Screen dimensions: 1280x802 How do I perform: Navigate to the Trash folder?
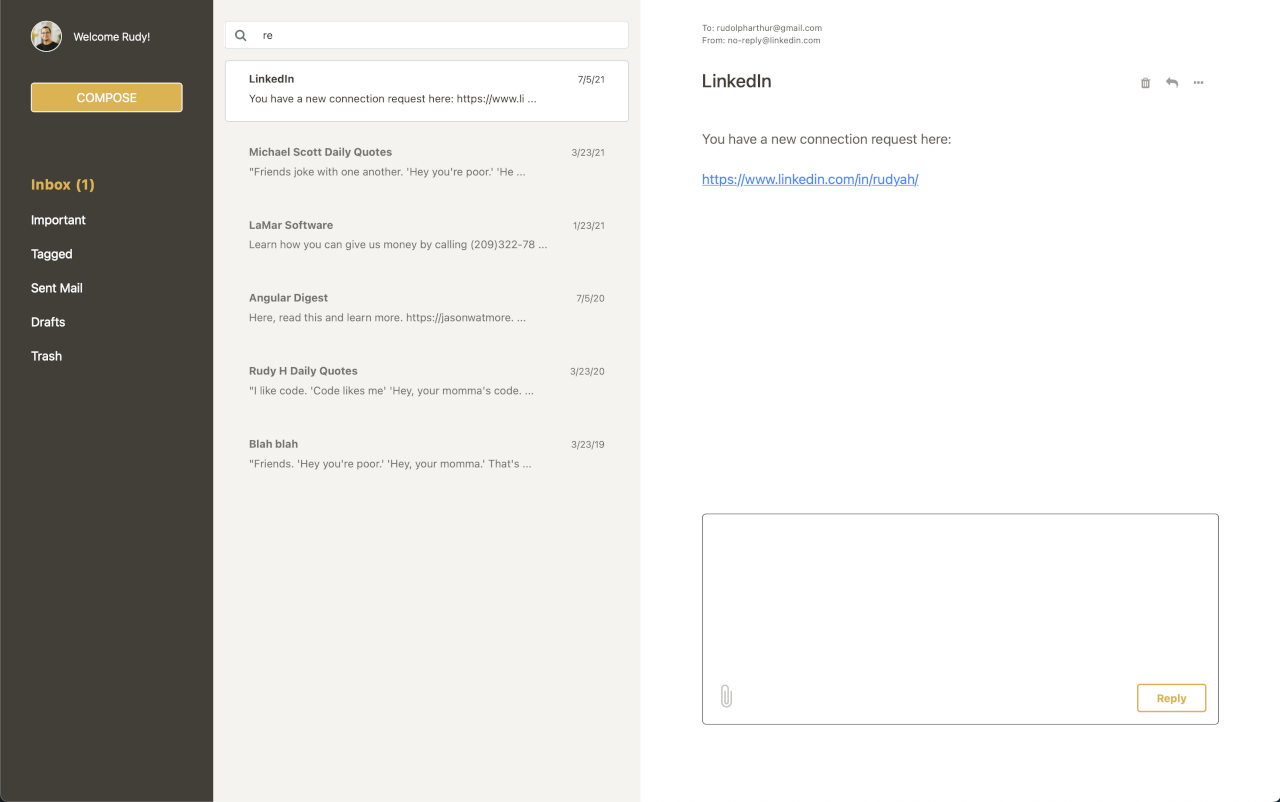click(46, 356)
